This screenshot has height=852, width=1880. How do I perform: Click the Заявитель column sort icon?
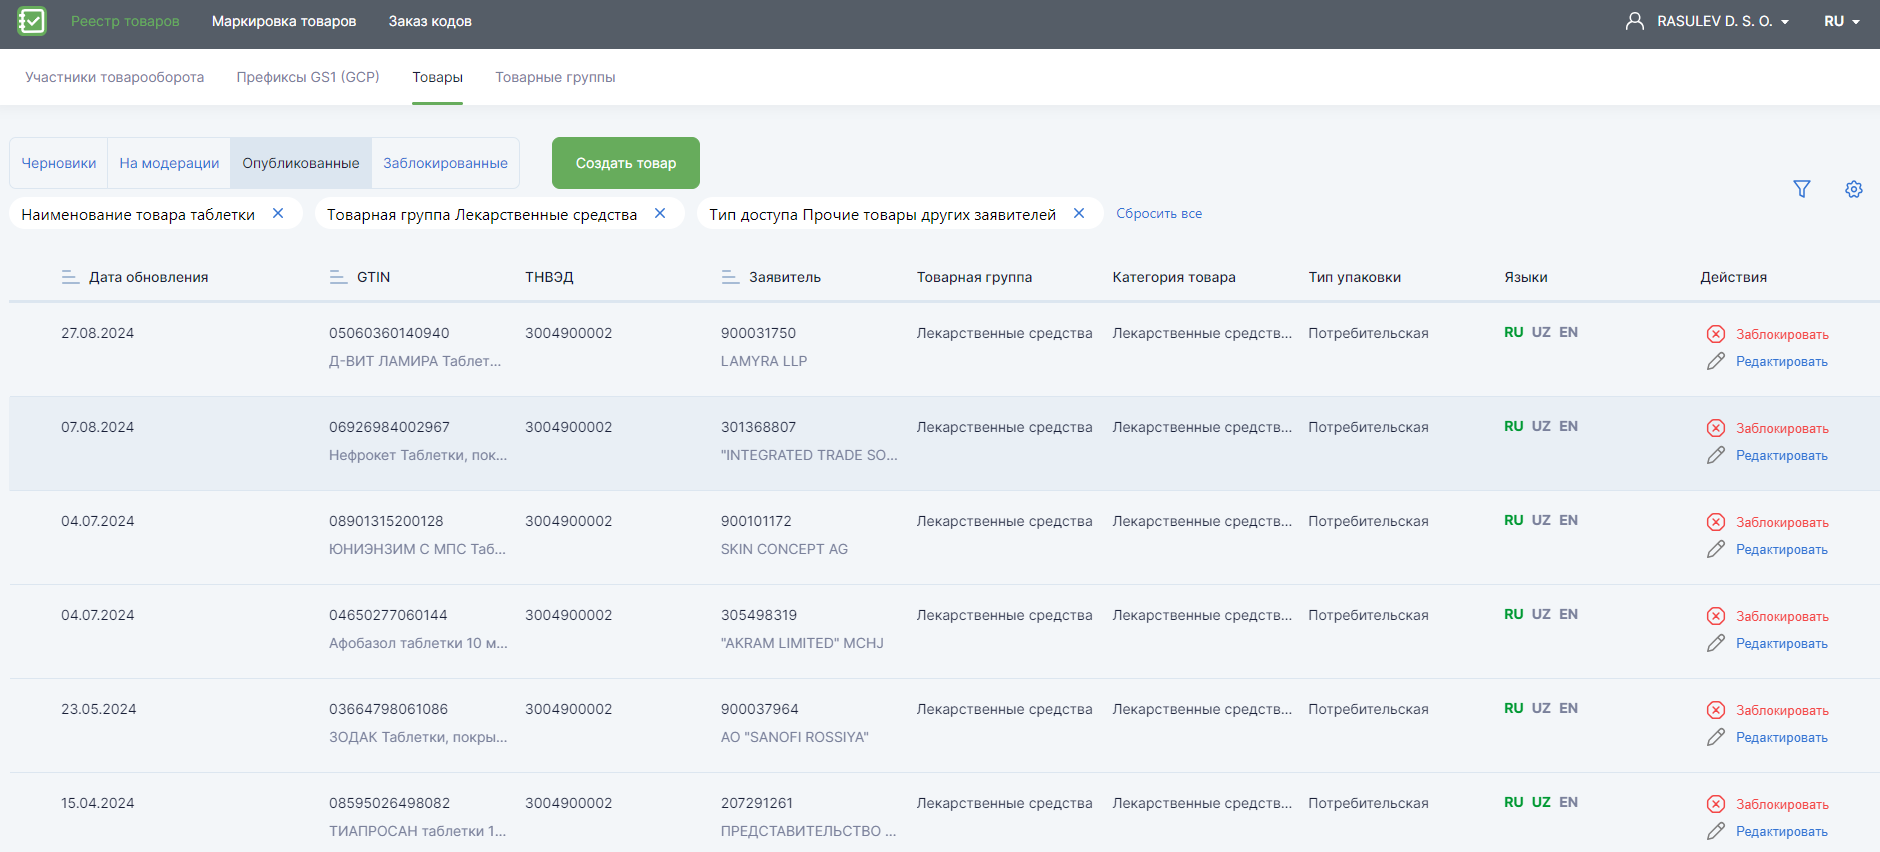coord(730,277)
